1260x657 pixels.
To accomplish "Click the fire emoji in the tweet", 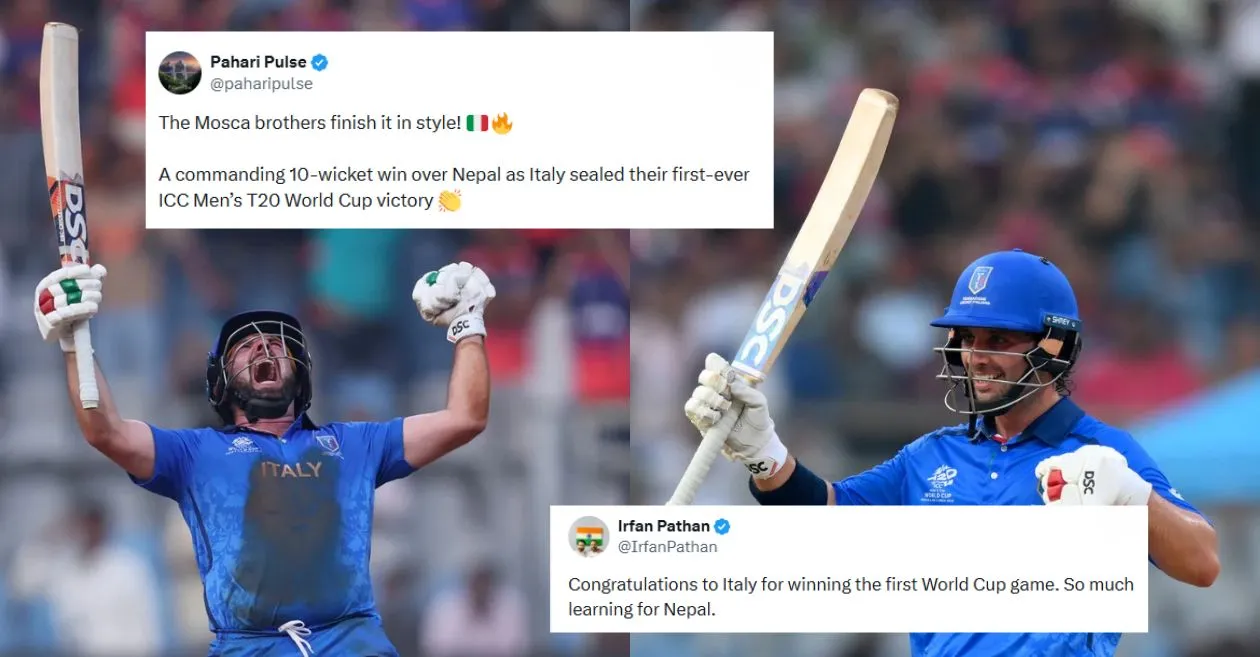I will pyautogui.click(x=502, y=124).
